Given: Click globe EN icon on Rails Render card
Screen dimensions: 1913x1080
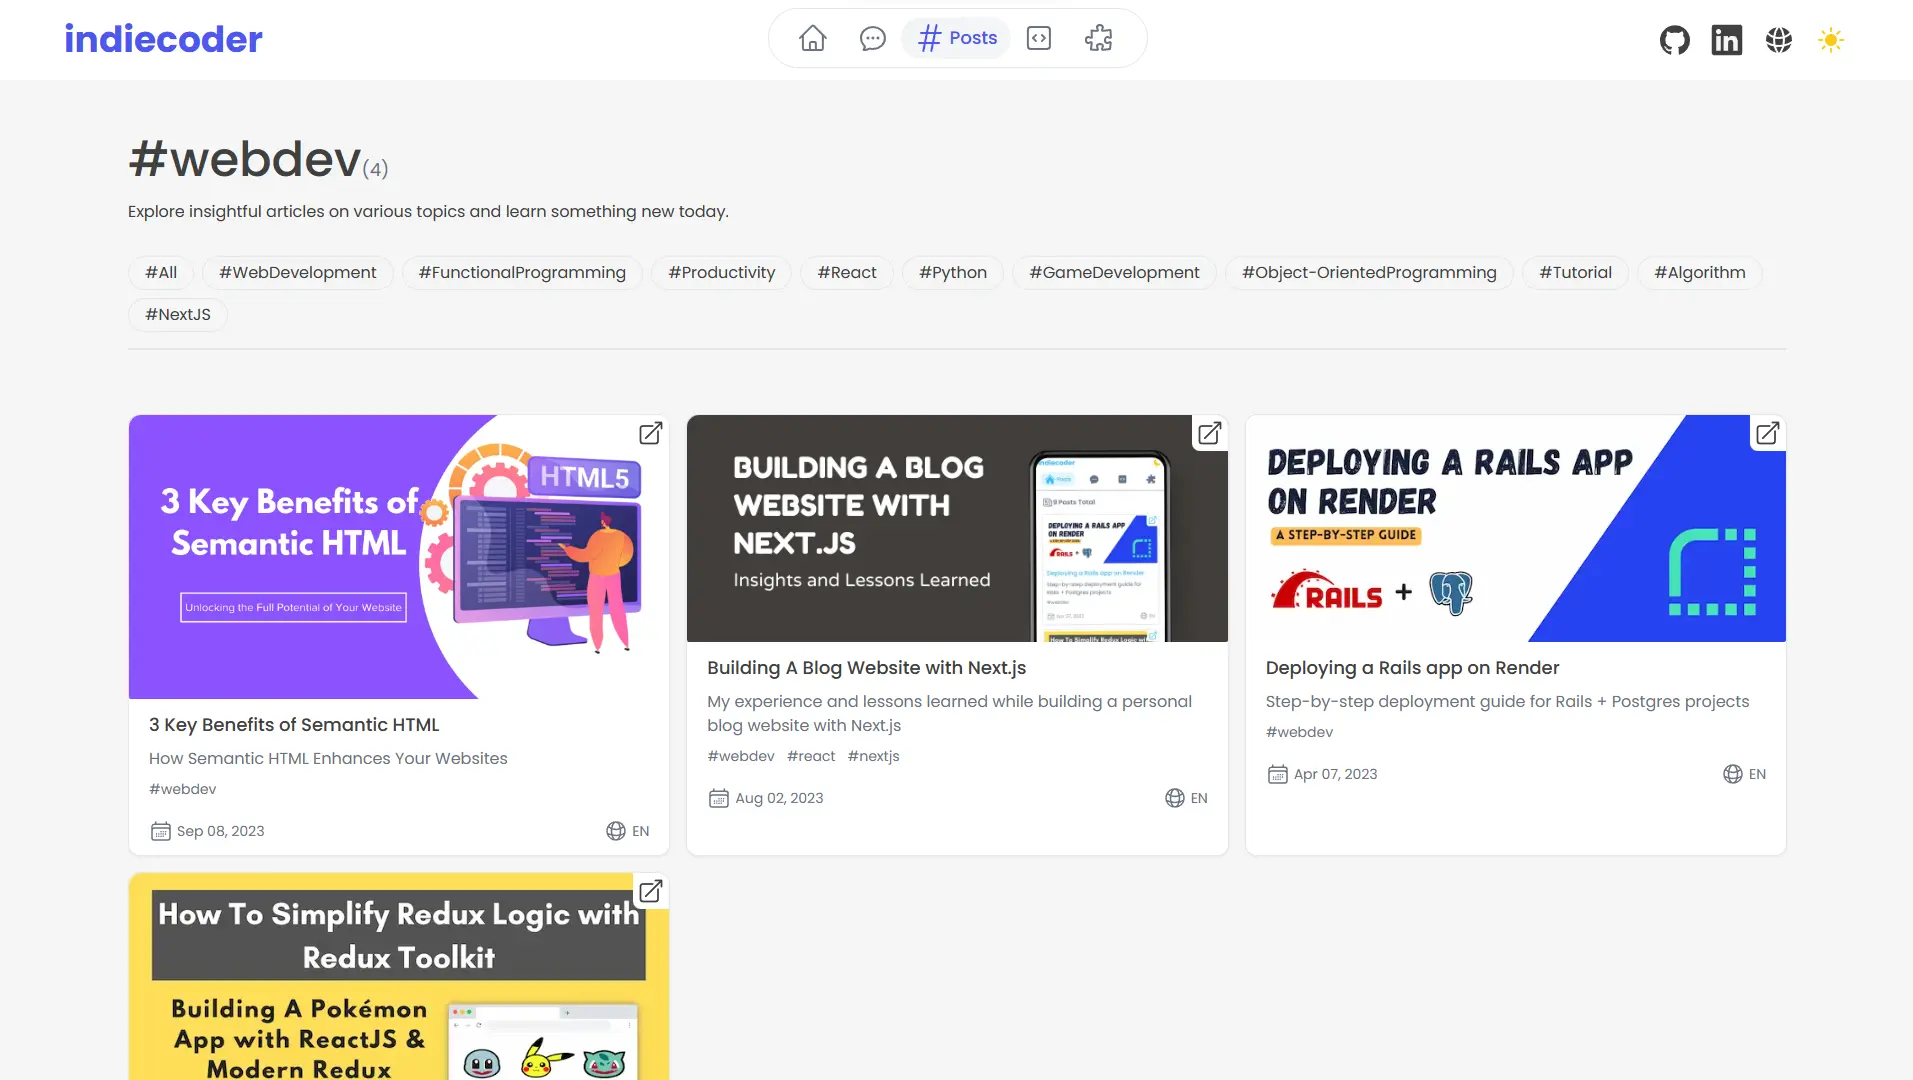Looking at the screenshot, I should point(1732,774).
